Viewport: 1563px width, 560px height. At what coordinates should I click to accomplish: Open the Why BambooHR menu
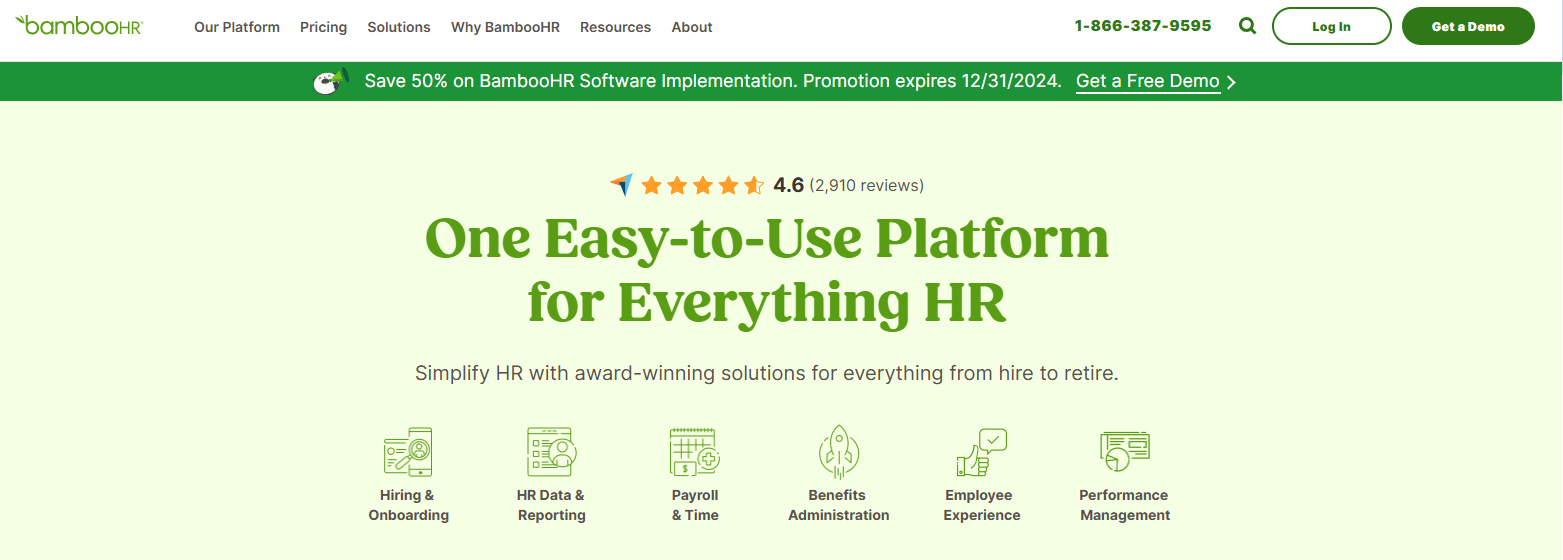505,27
